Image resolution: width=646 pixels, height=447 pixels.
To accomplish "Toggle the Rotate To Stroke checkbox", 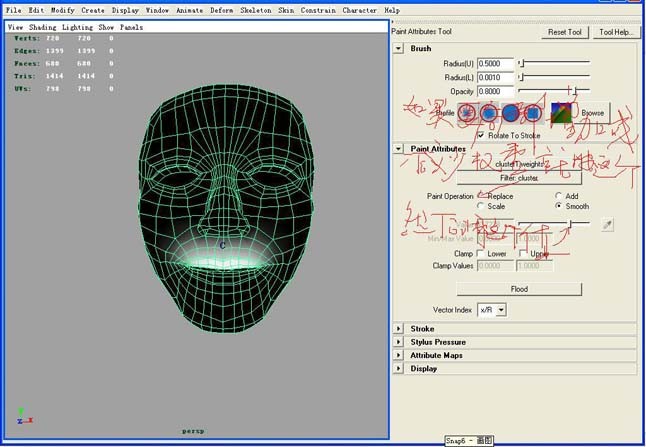I will 481,135.
